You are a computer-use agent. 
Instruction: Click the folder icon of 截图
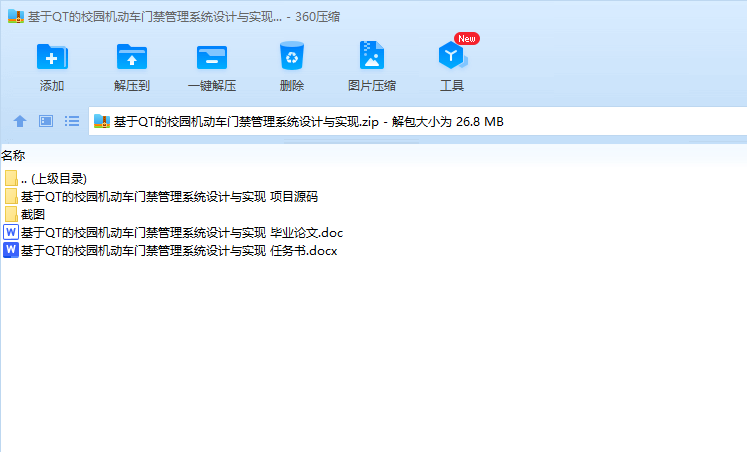coord(11,214)
